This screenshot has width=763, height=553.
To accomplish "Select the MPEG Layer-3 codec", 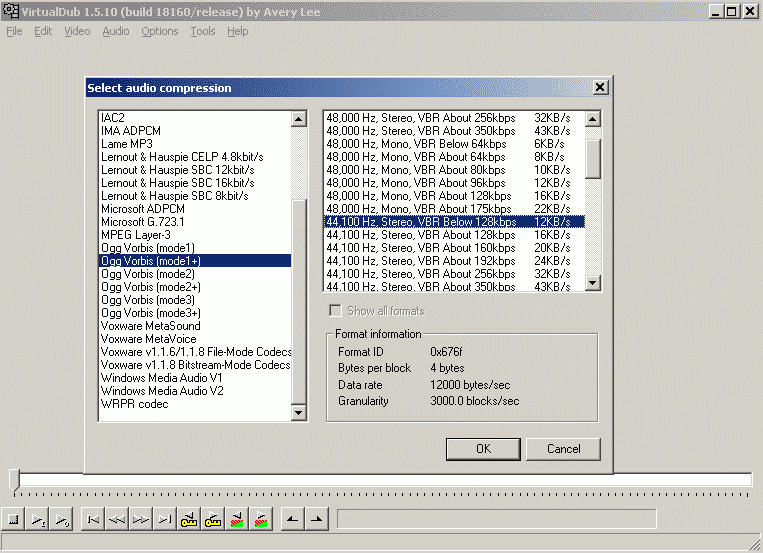I will pos(195,235).
